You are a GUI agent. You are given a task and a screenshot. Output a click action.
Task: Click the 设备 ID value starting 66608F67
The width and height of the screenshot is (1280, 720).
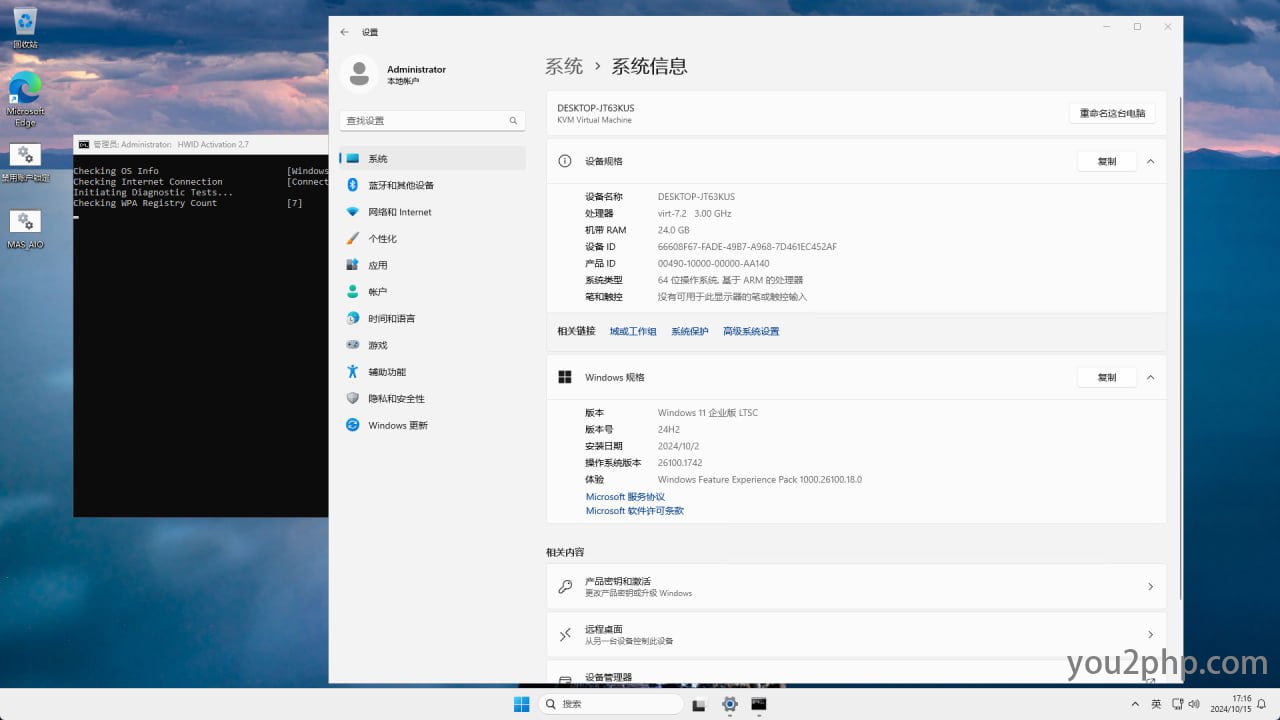click(x=748, y=247)
